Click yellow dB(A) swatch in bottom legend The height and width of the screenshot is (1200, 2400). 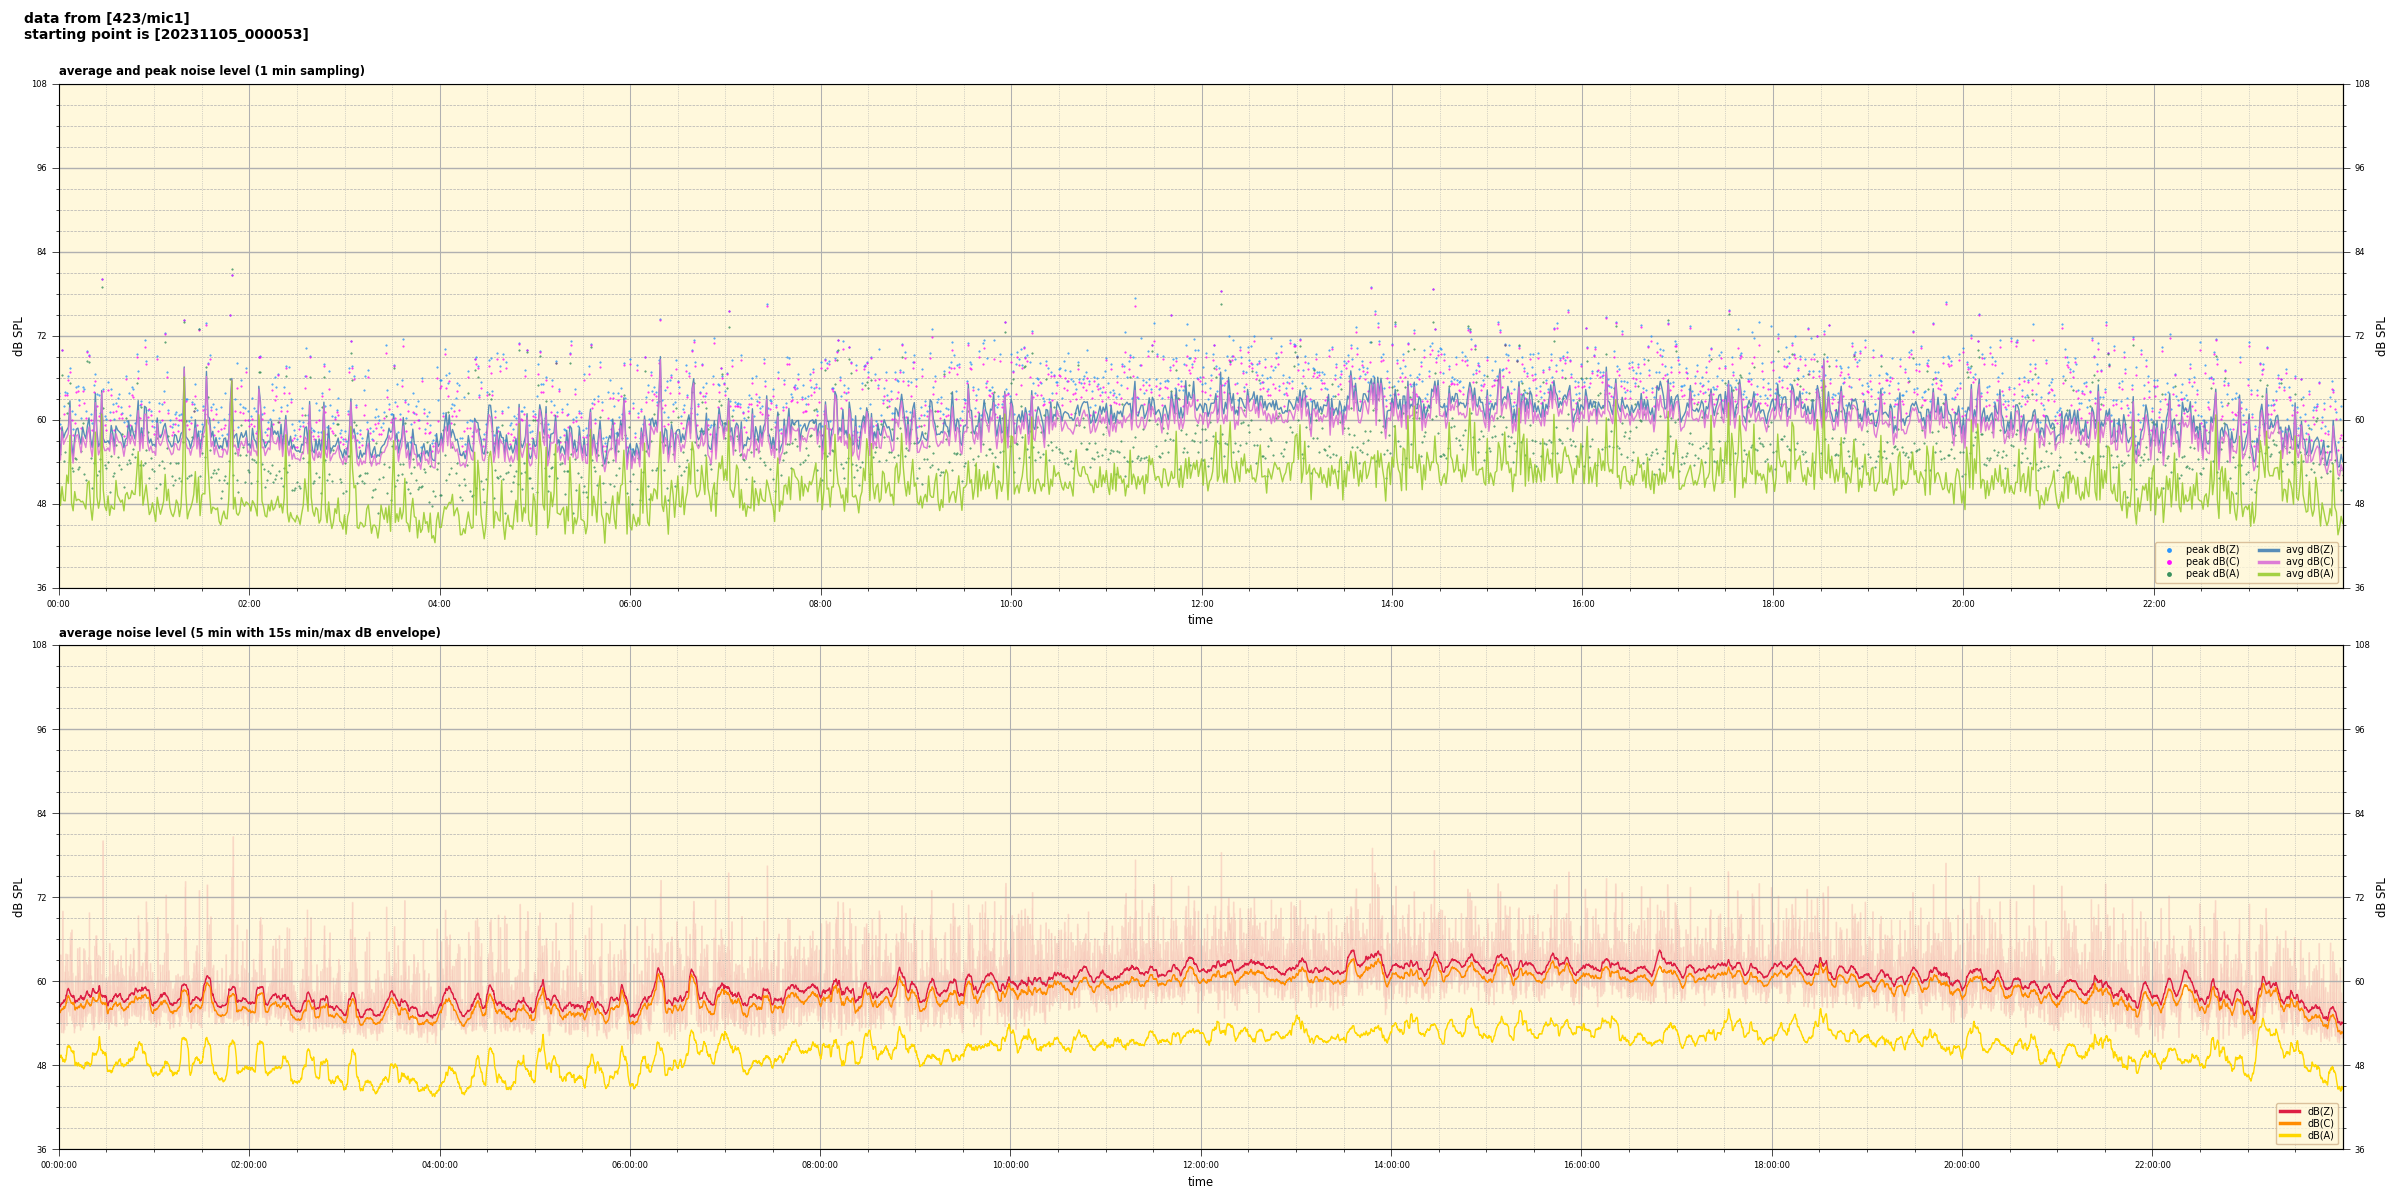tap(2289, 1135)
